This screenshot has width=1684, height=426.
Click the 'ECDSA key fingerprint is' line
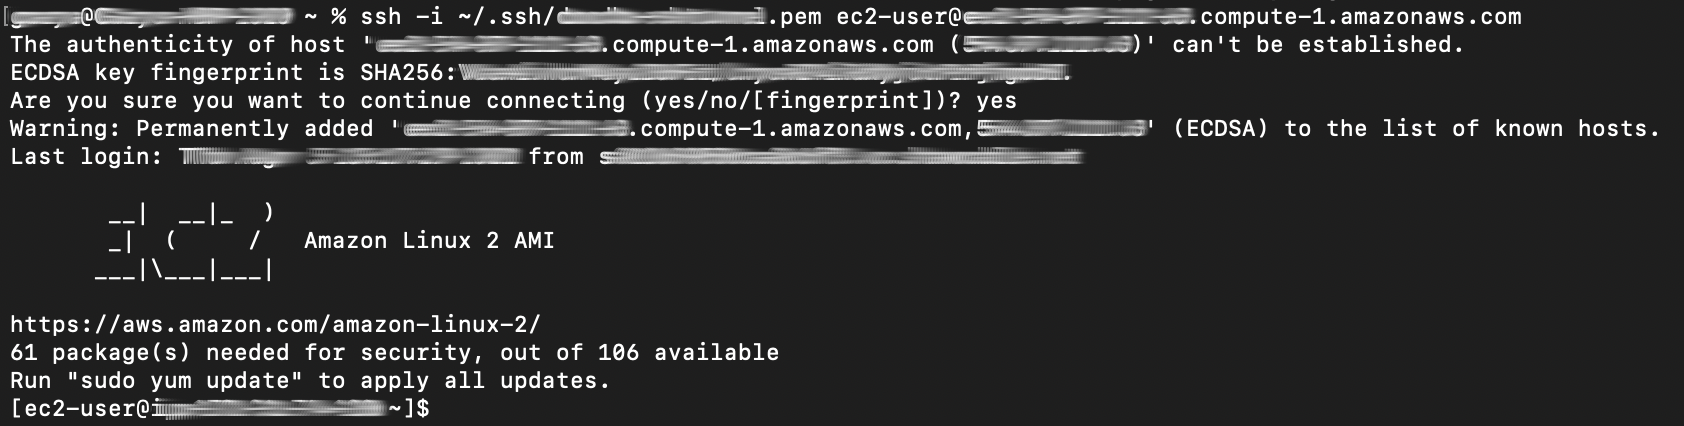[541, 73]
